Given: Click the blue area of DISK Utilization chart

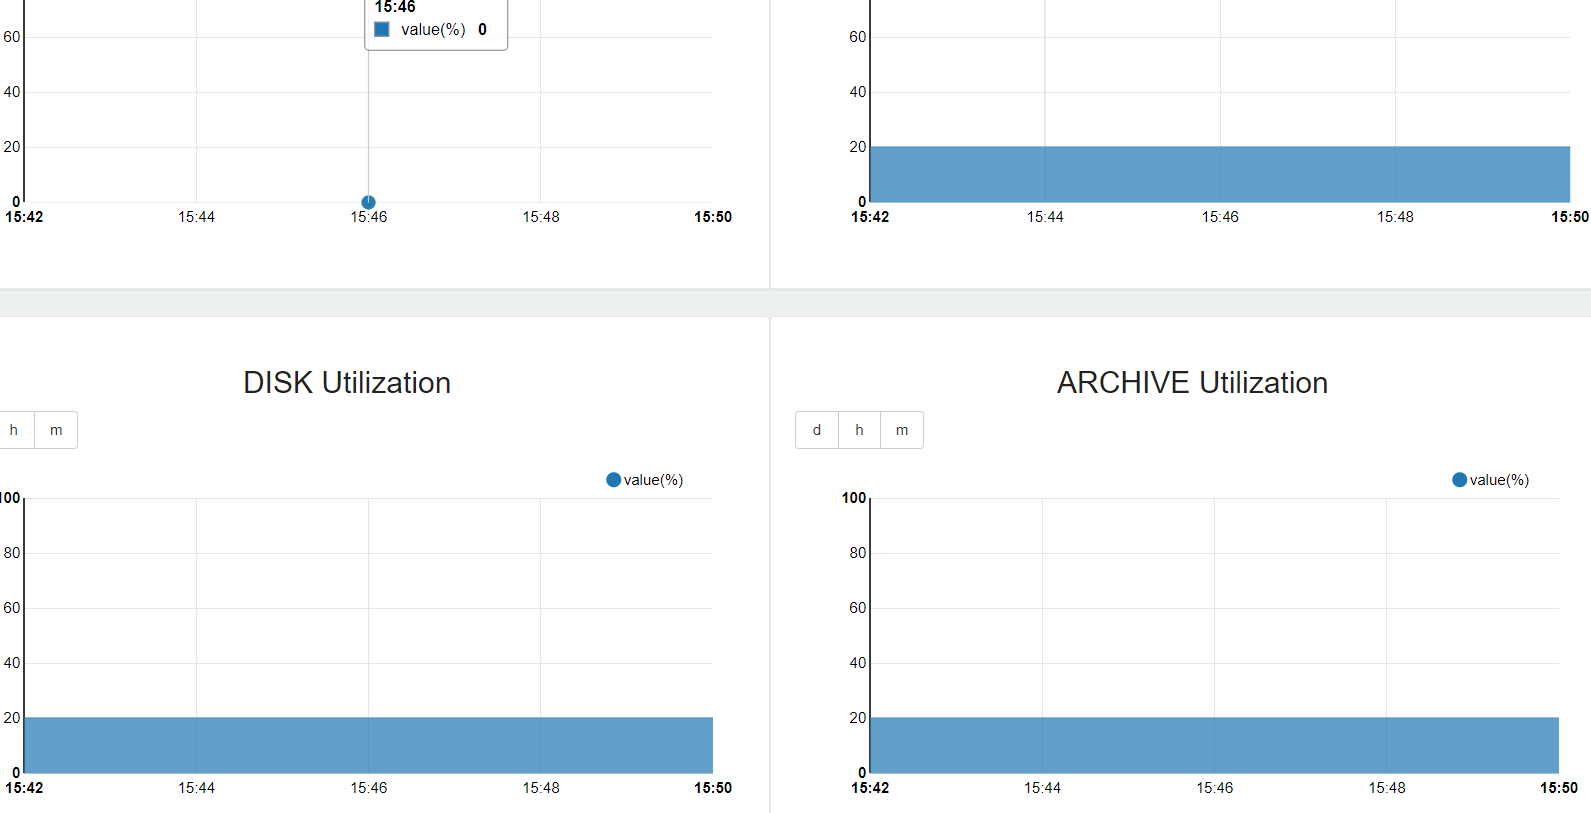Looking at the screenshot, I should (x=368, y=745).
